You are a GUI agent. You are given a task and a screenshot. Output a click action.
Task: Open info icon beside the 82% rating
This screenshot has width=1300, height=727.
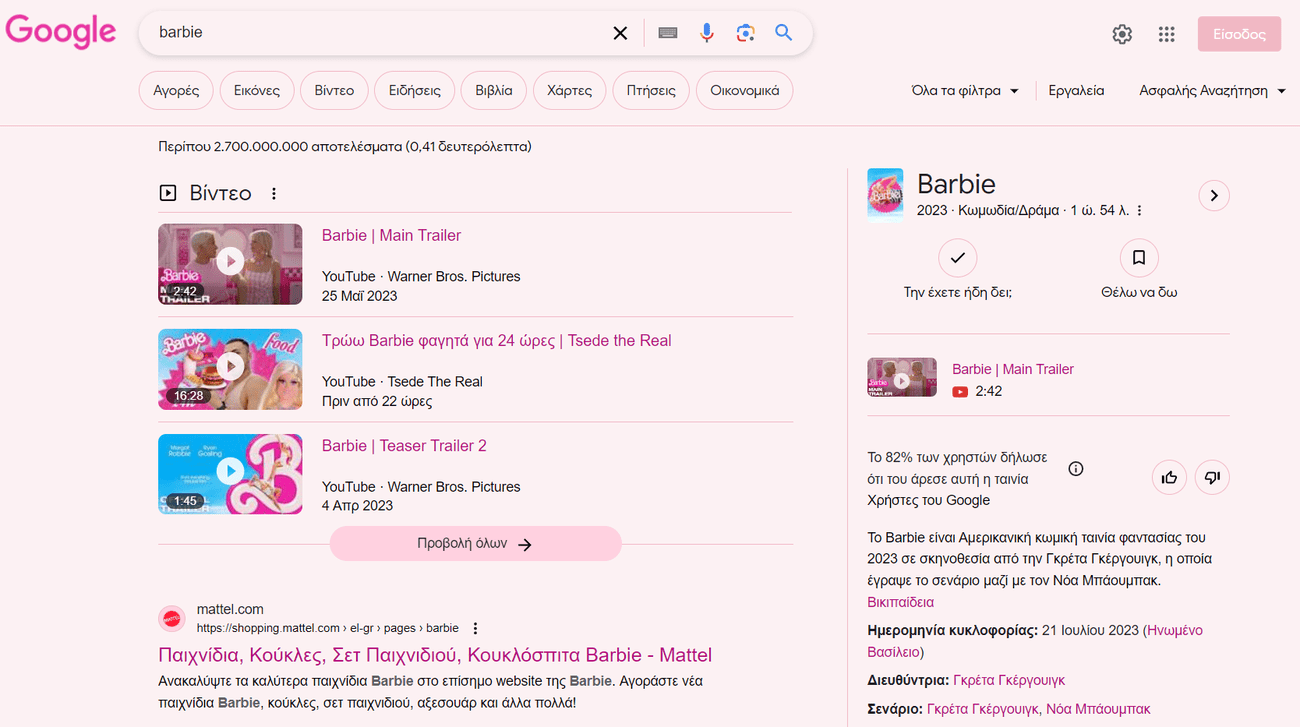[x=1076, y=468]
